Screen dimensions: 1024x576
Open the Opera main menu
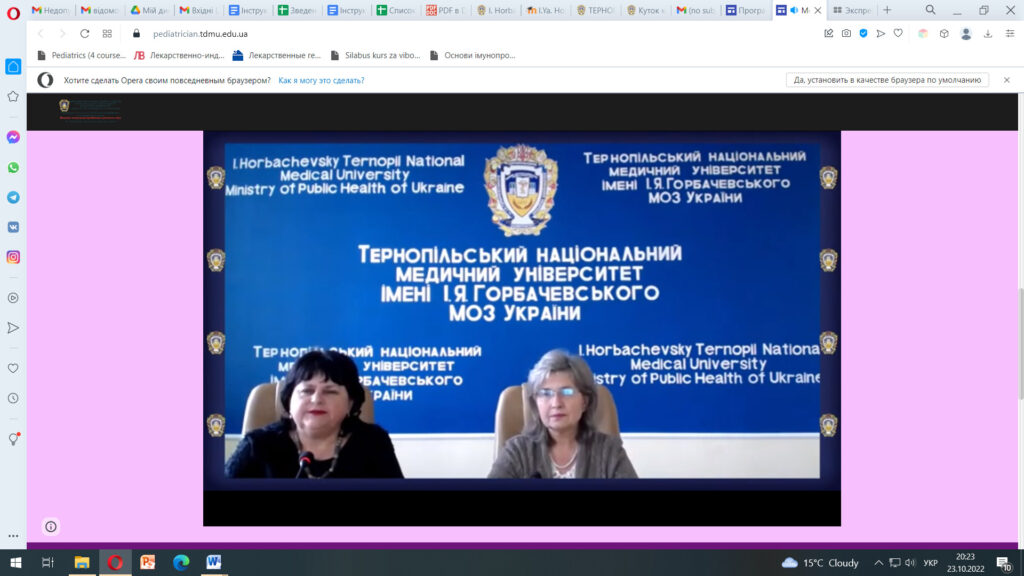[x=13, y=10]
